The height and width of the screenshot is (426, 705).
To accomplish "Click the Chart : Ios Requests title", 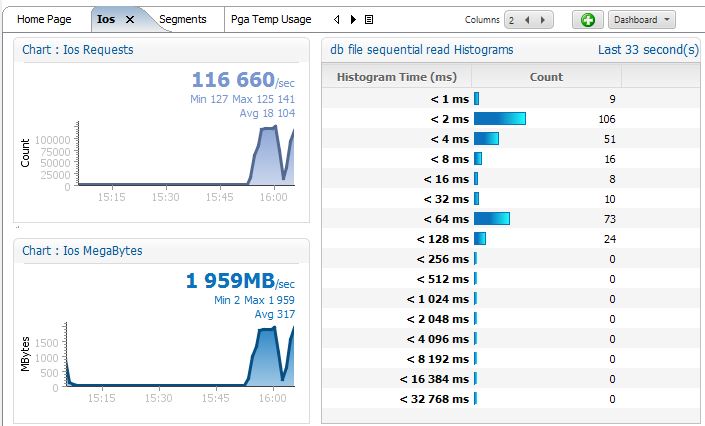I will [x=78, y=49].
